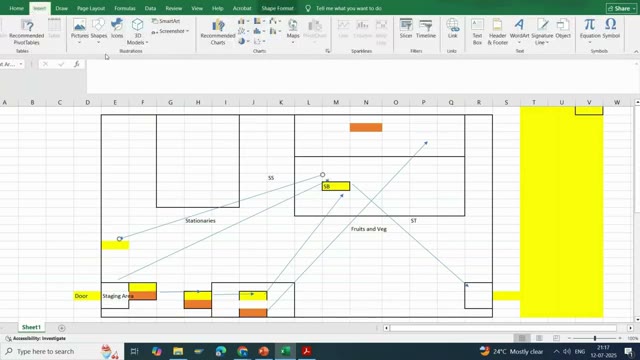This screenshot has width=640, height=360.
Task: Switch to Page Break Preview in status bar
Action: [556, 338]
